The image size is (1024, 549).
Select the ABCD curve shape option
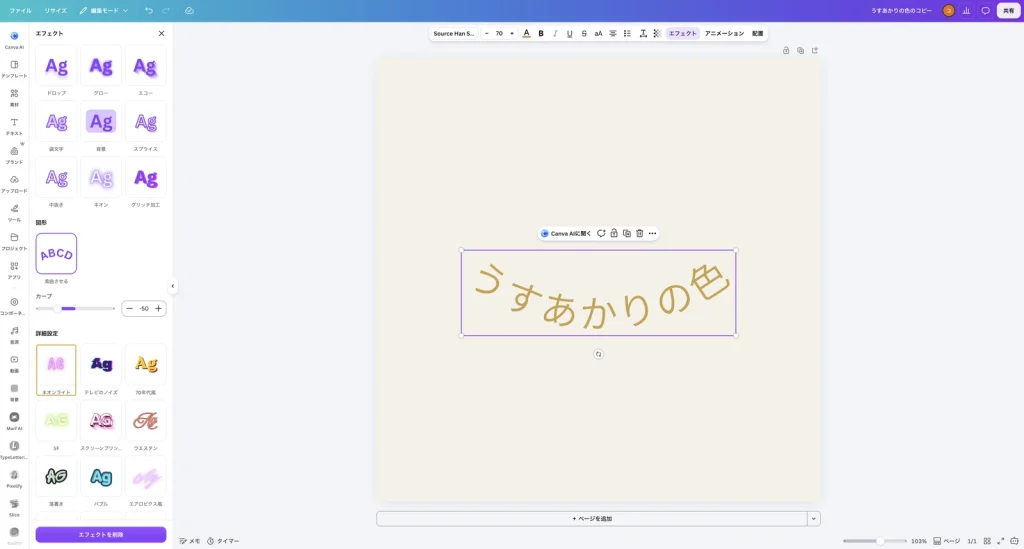pos(56,254)
